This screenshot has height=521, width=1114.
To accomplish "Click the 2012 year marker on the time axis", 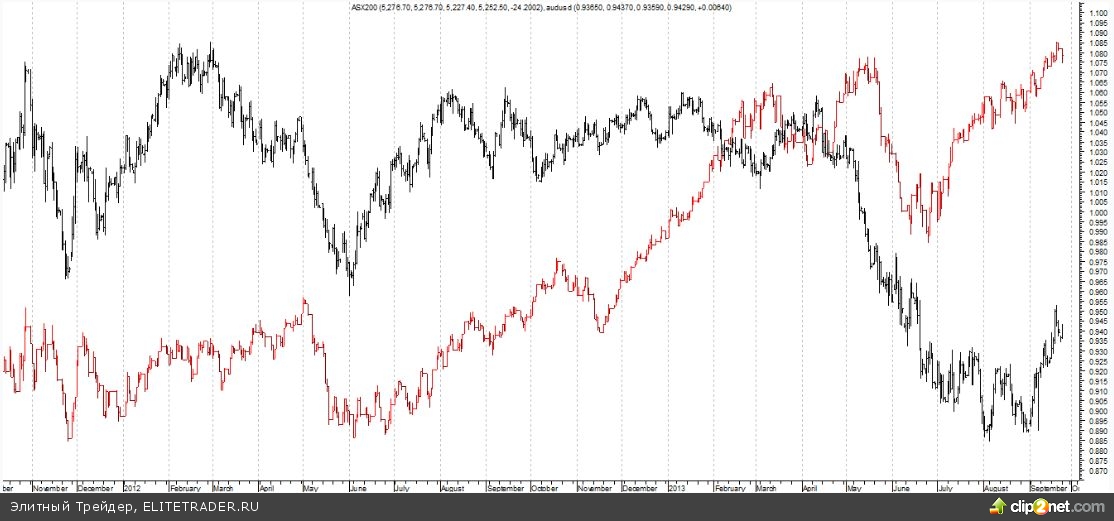I will [x=133, y=489].
